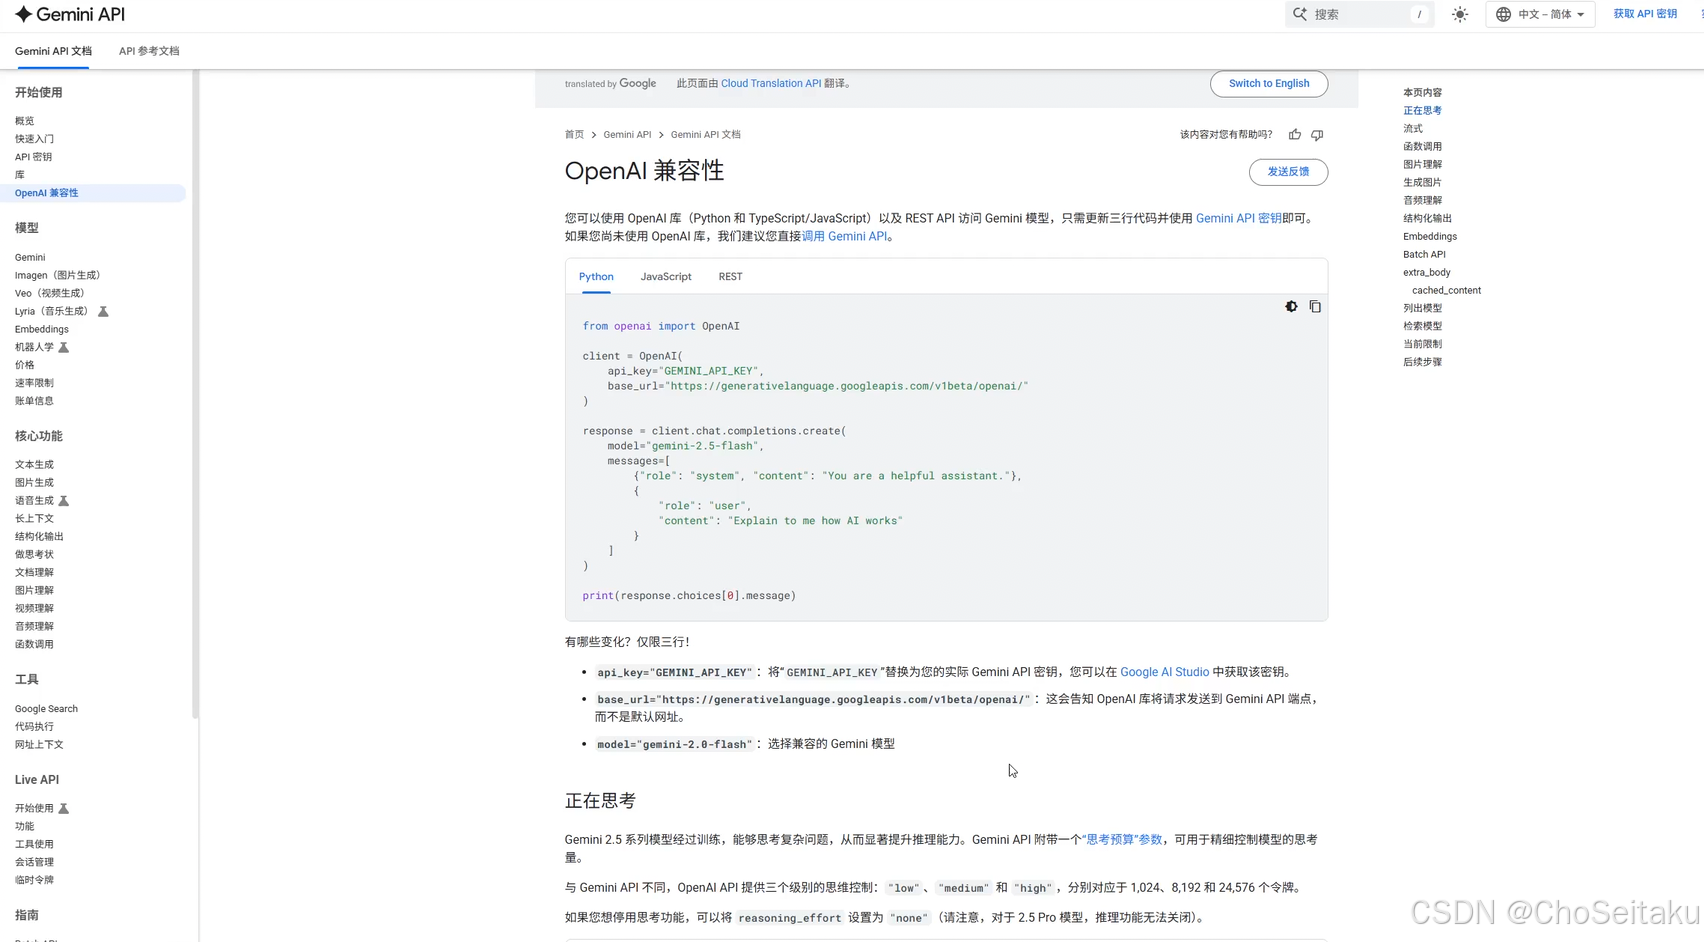Viewport: 1704px width, 942px height.
Task: Click the thumbs up helpful icon
Action: click(1295, 135)
